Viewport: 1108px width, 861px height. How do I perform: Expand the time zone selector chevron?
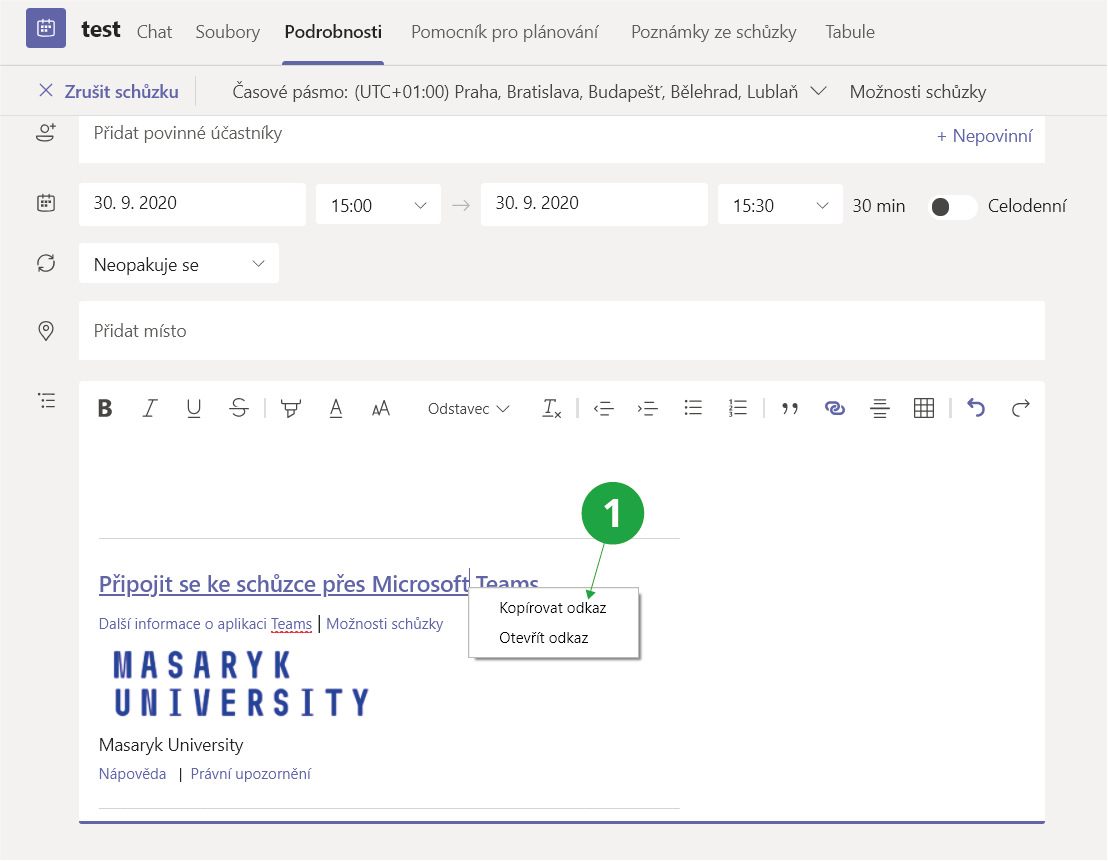(x=818, y=91)
